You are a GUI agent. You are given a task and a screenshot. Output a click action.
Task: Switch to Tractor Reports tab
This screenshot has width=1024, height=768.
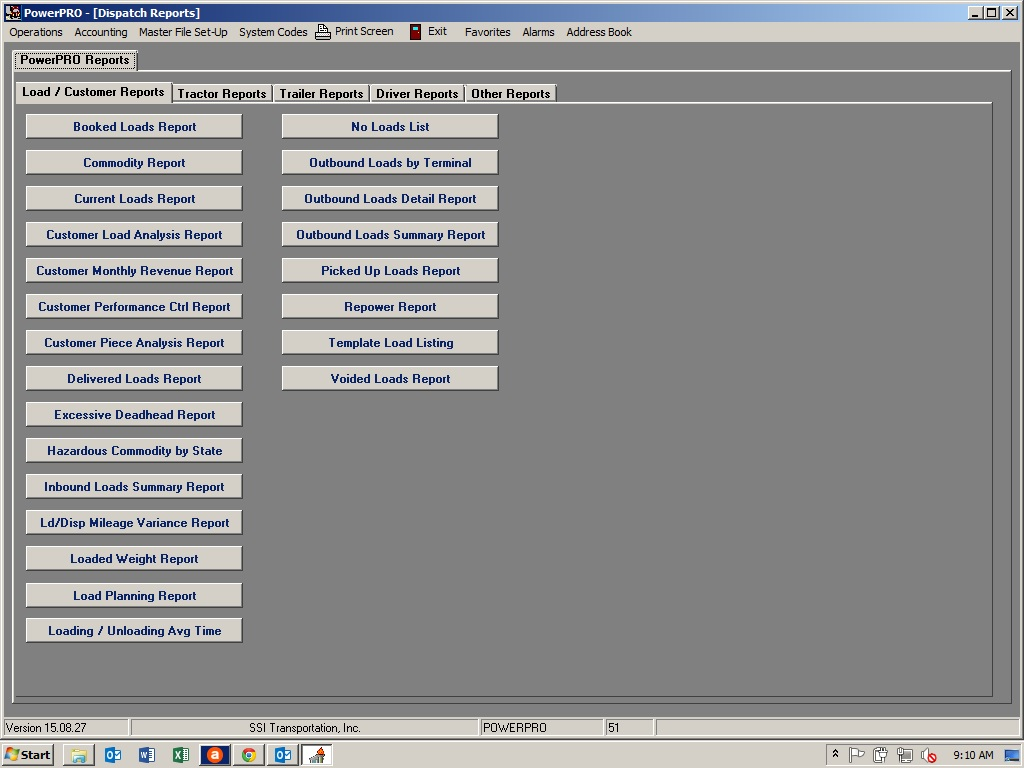[222, 93]
